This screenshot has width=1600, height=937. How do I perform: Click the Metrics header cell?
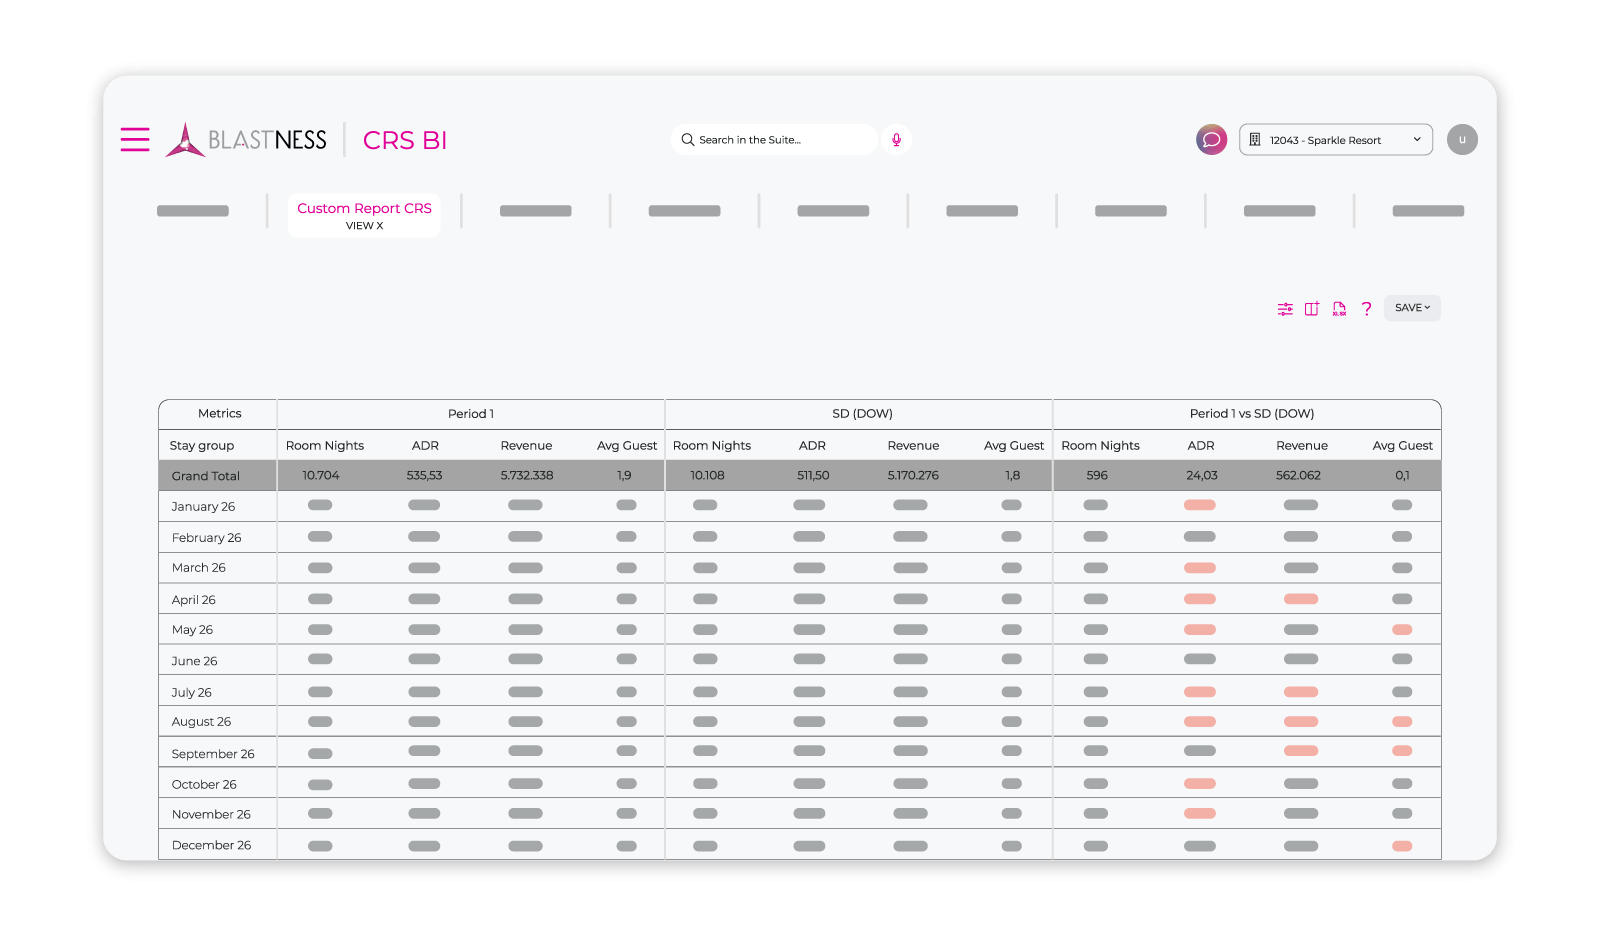(219, 414)
